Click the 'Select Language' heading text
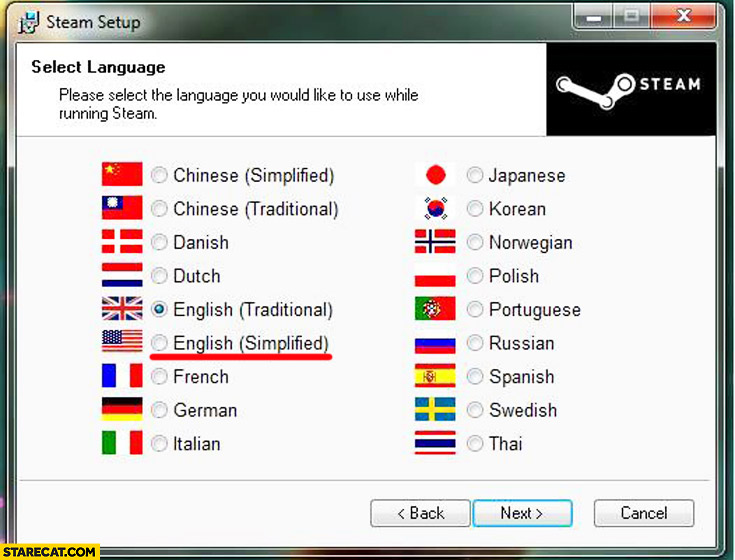735x560 pixels. click(x=98, y=67)
